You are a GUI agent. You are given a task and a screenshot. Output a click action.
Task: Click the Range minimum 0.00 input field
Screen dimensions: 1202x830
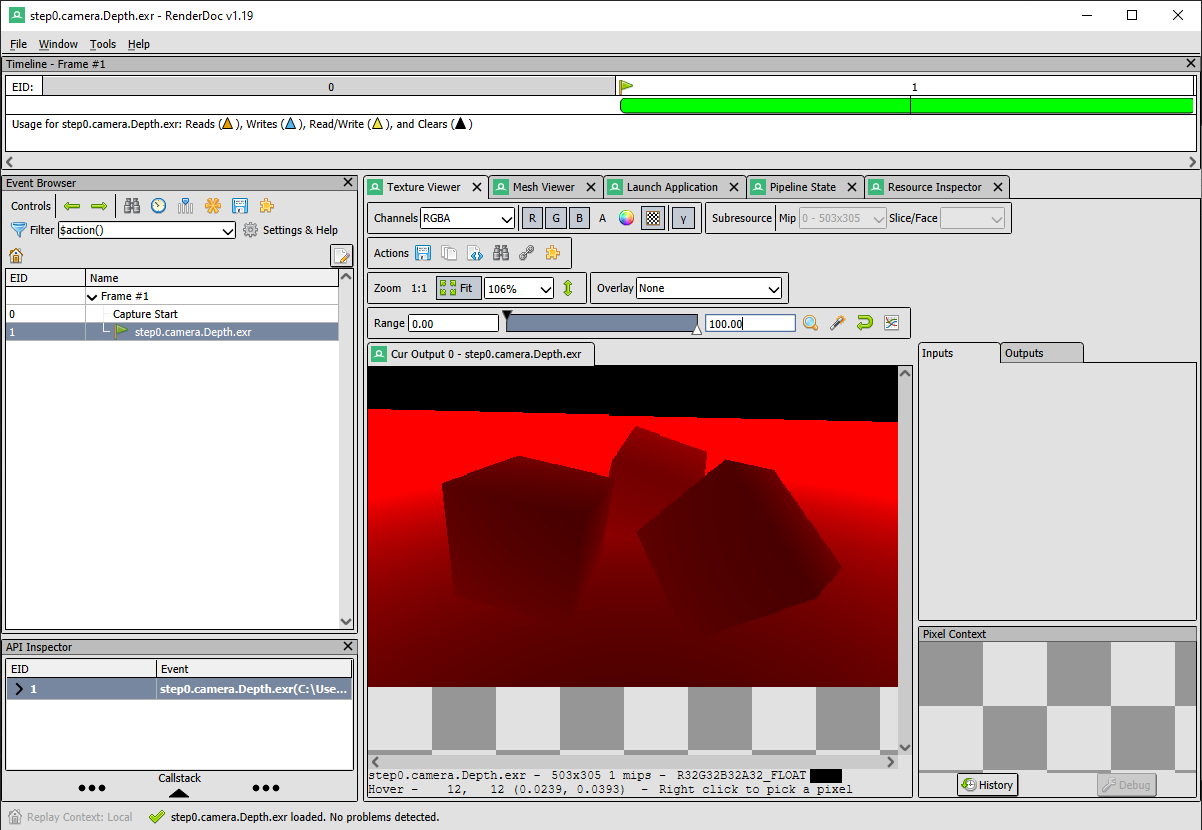click(453, 323)
